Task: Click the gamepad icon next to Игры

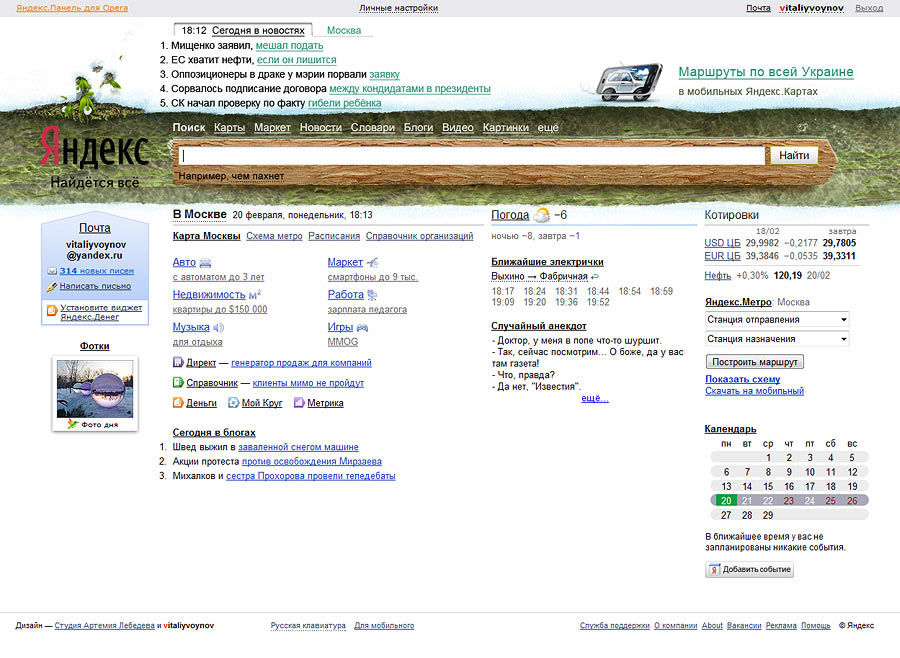Action: click(362, 327)
